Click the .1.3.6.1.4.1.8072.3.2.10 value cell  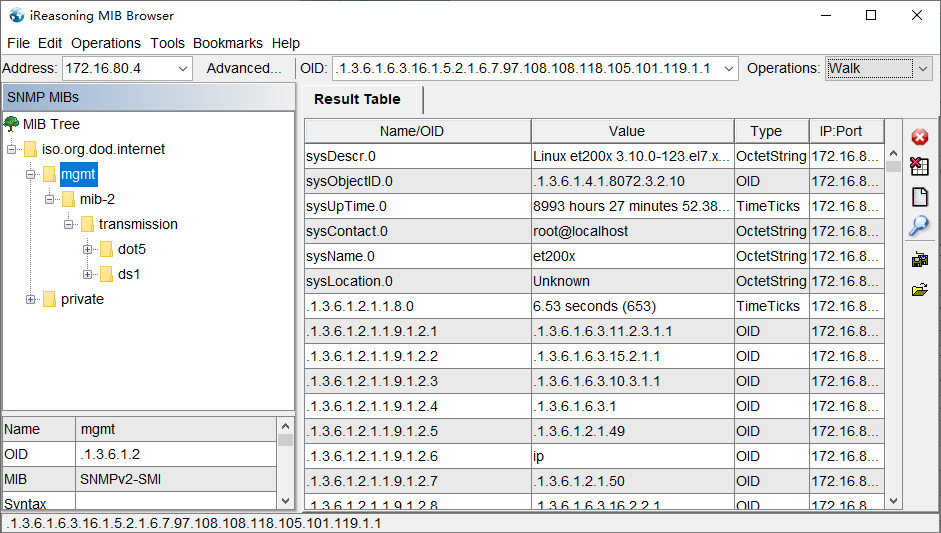point(633,181)
